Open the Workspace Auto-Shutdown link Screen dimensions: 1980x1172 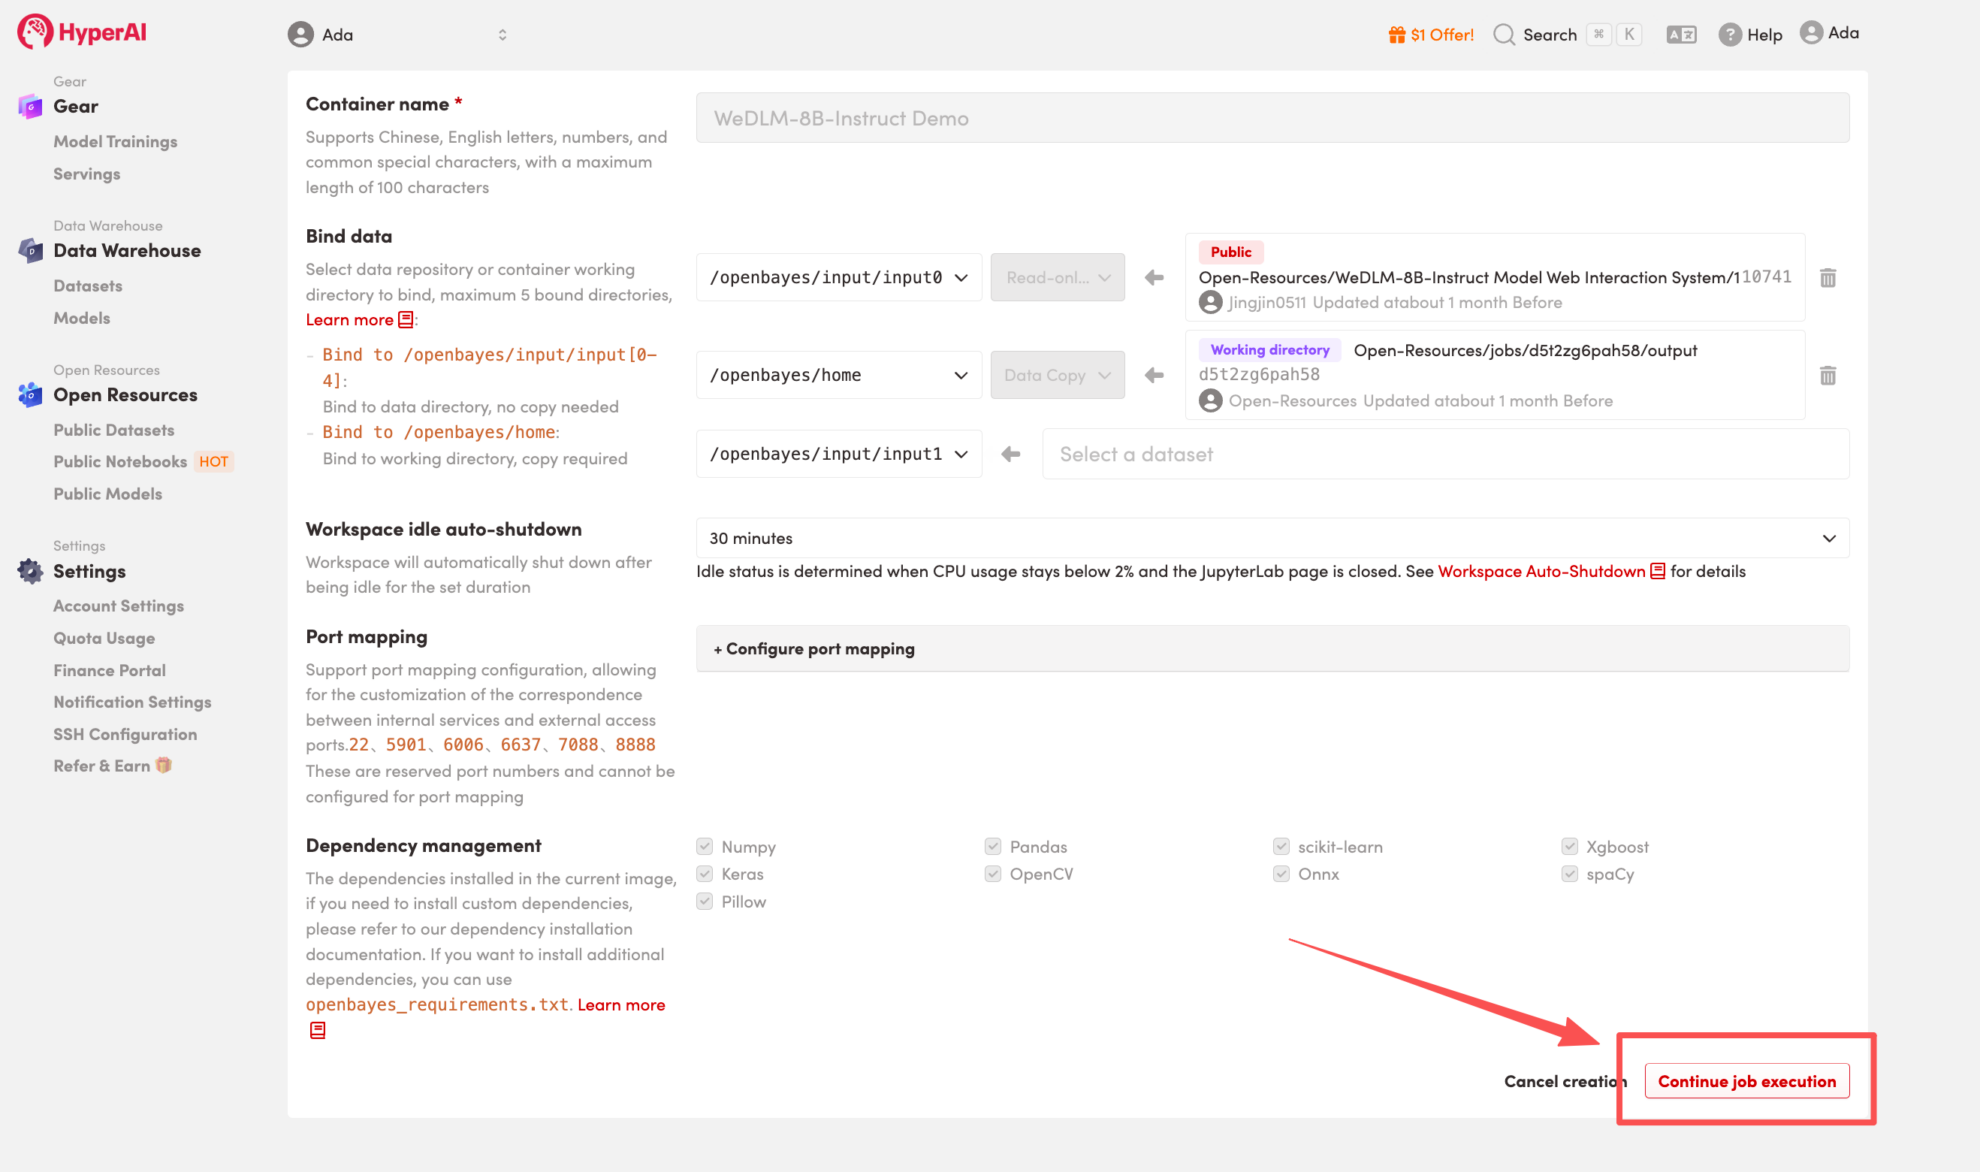(x=1541, y=571)
